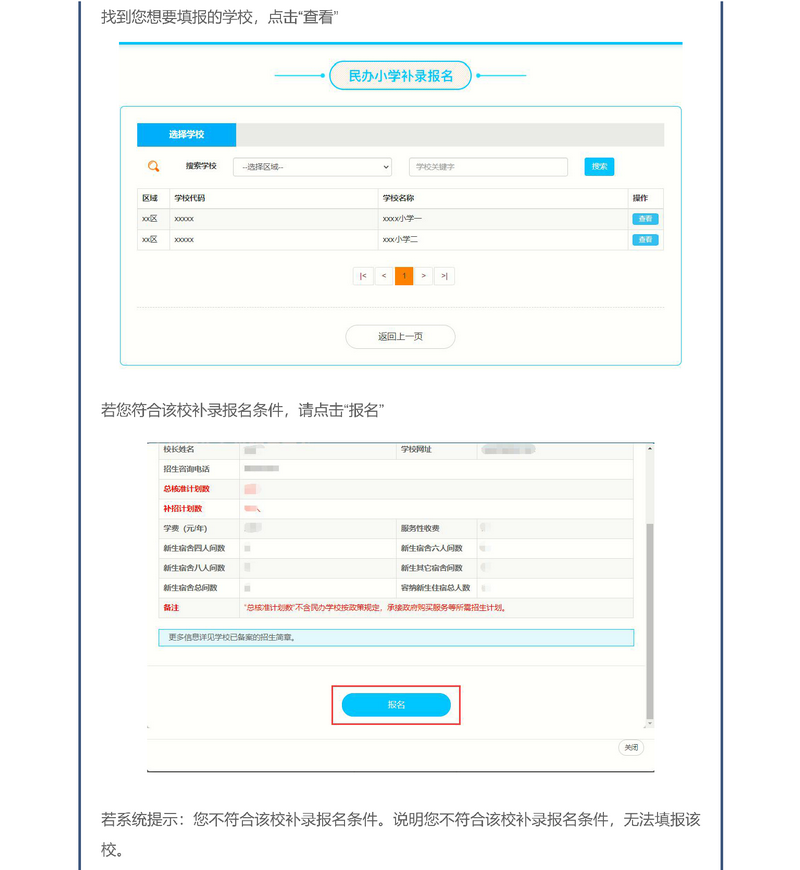Jump to the last results page

click(444, 276)
